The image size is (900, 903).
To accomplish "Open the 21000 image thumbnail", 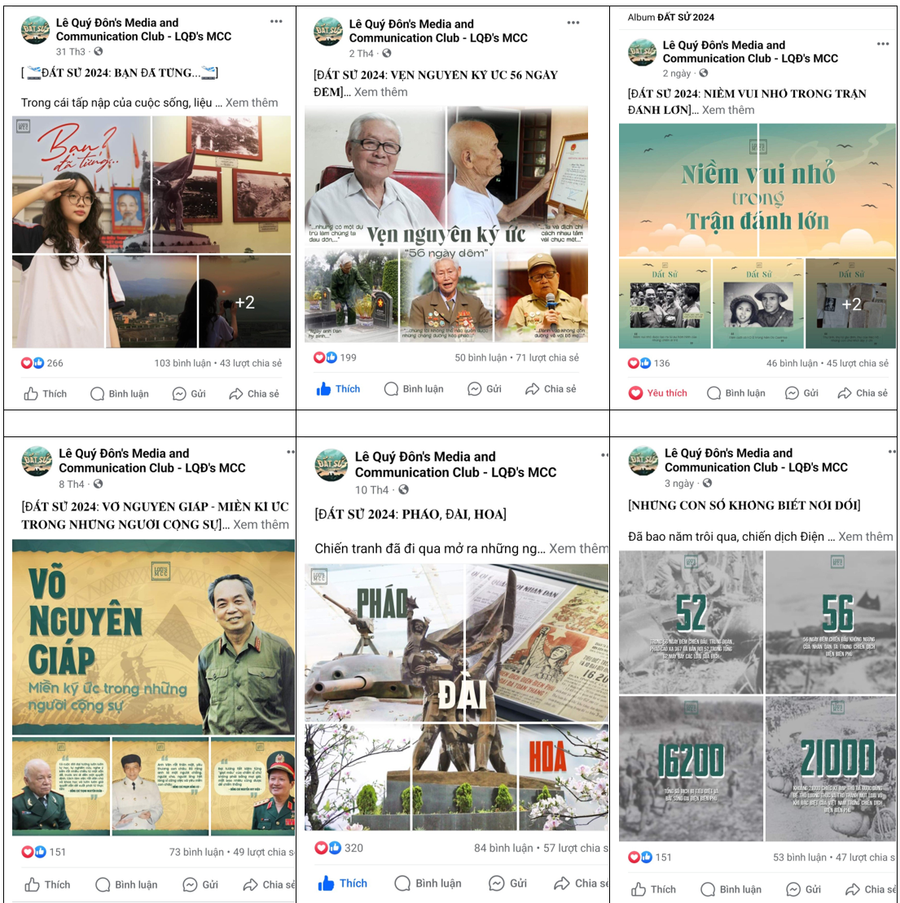I will coord(830,768).
